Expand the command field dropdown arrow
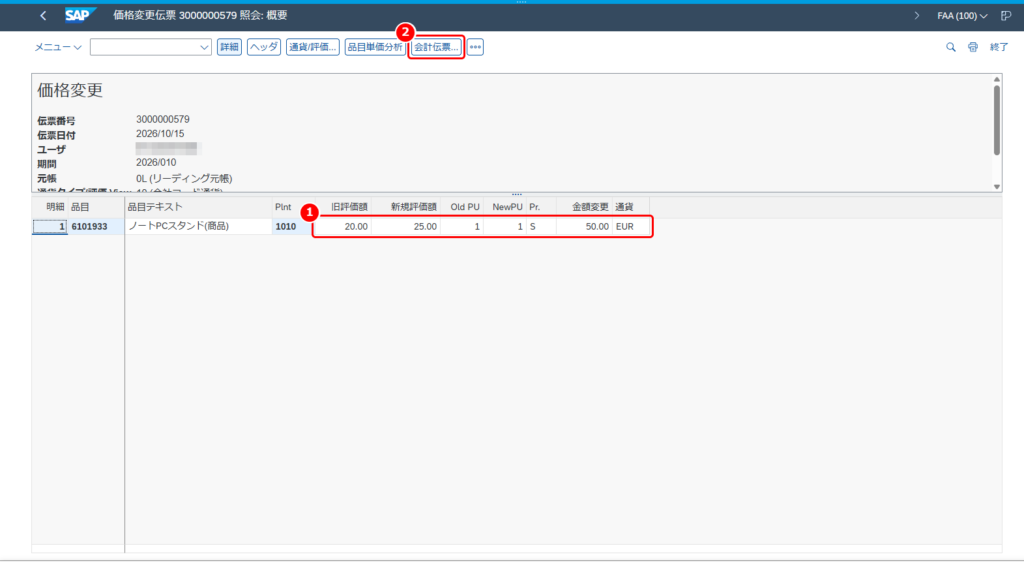Viewport: 1024px width, 563px height. tap(204, 47)
